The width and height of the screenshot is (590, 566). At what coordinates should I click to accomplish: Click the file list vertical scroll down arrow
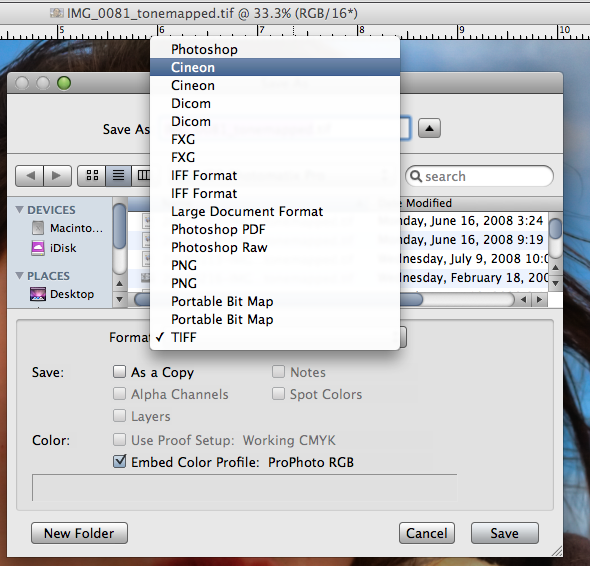555,283
